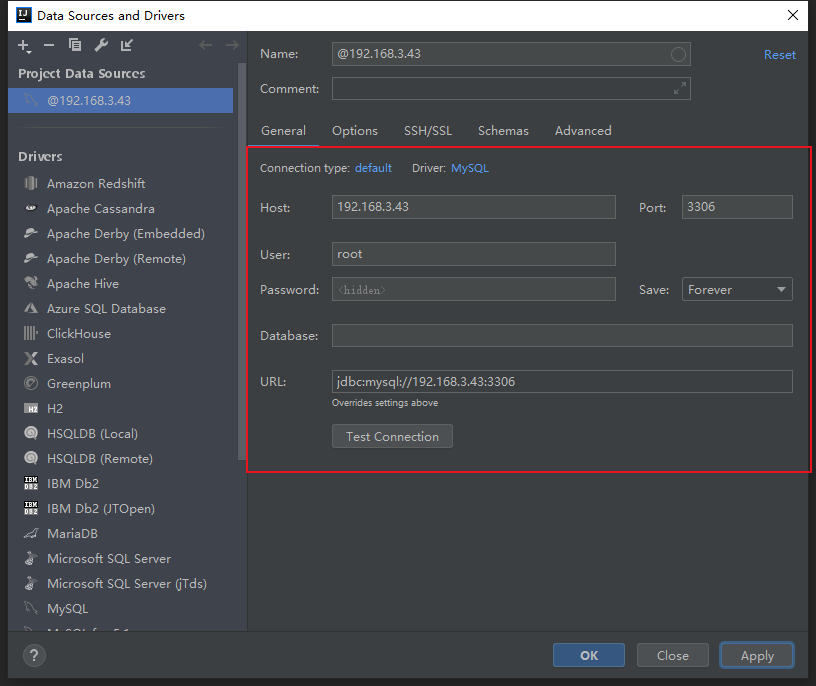Image resolution: width=816 pixels, height=686 pixels.
Task: Open the Schemas tab
Action: pyautogui.click(x=503, y=131)
